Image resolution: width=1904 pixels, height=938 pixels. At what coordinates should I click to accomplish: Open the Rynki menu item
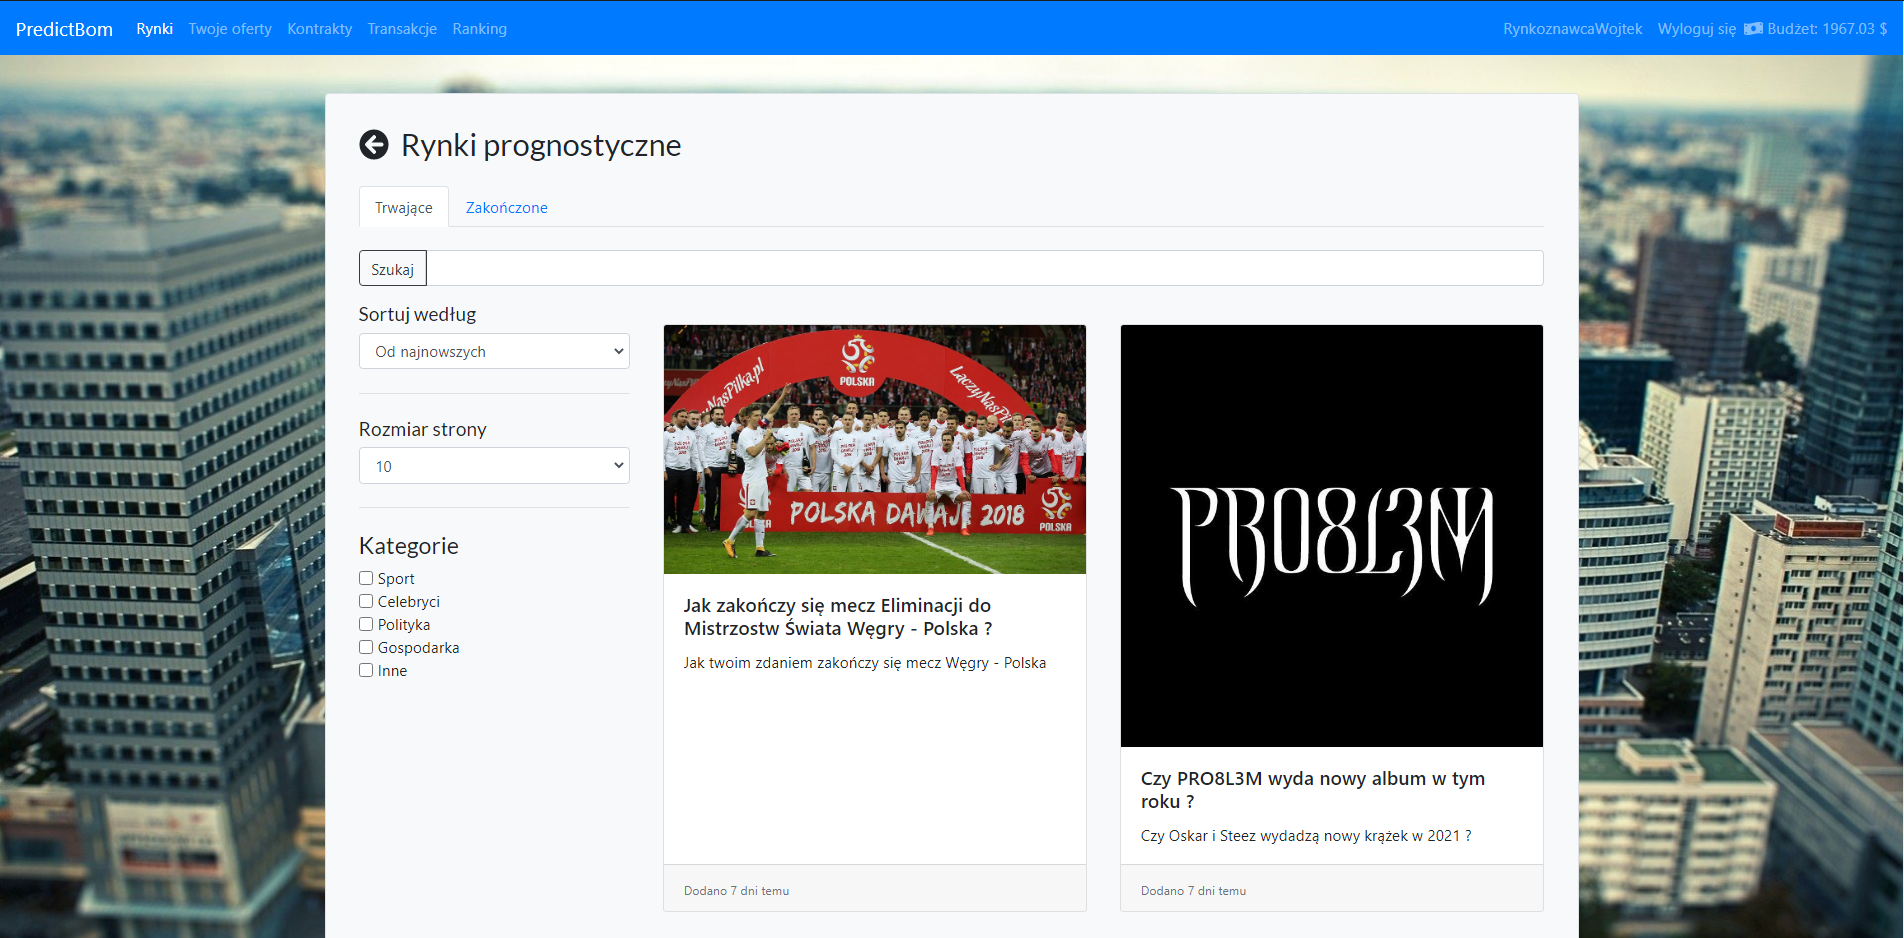pyautogui.click(x=154, y=29)
